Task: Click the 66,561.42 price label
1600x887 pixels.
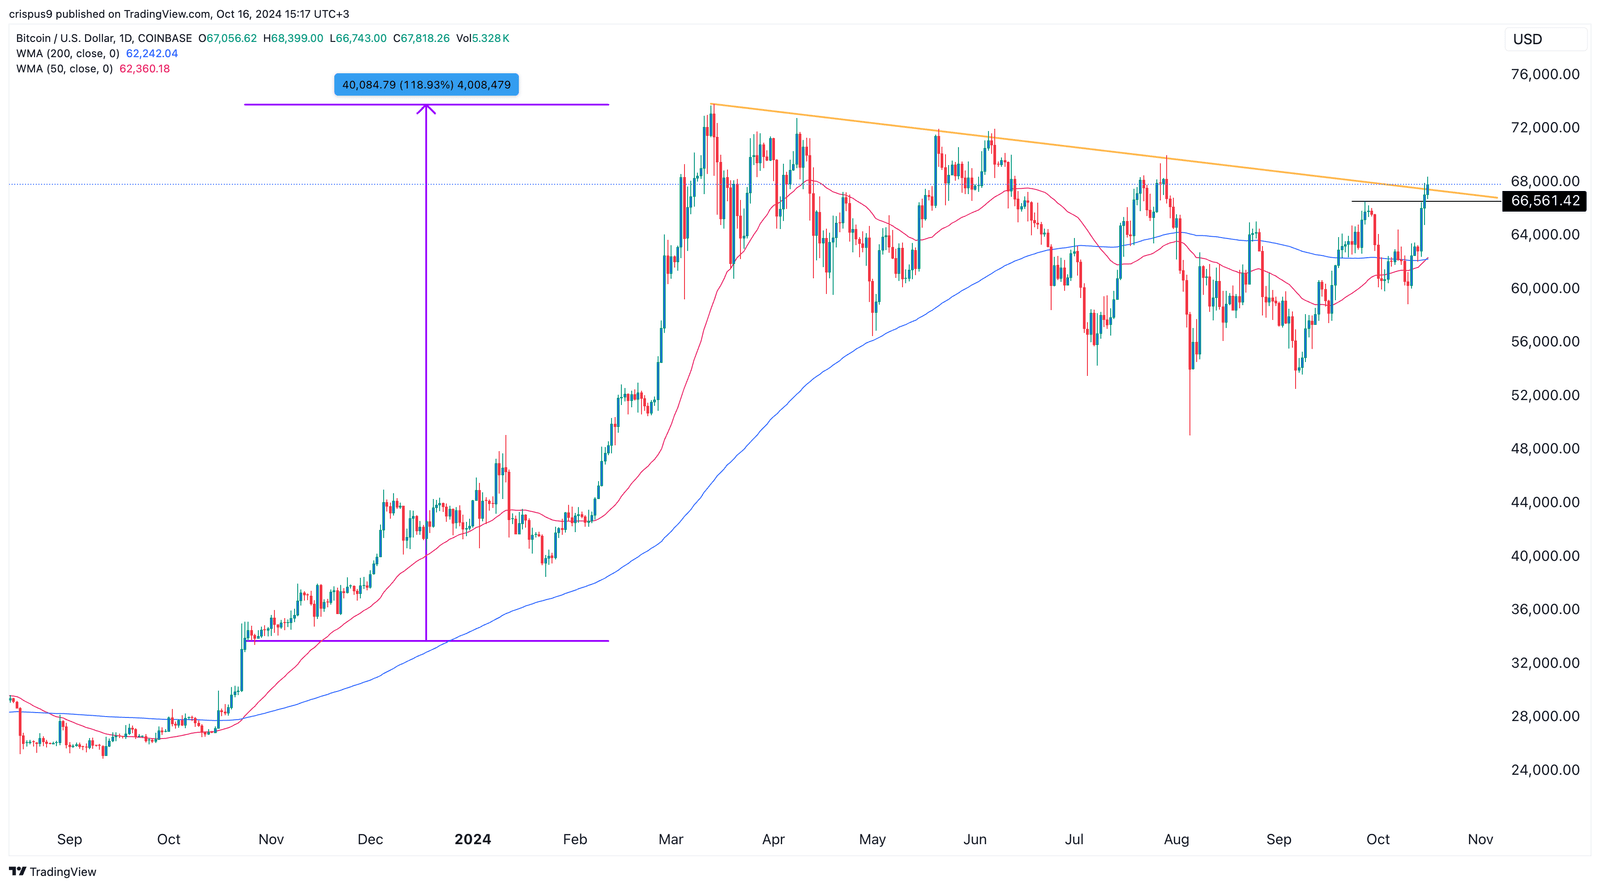Action: (1545, 201)
